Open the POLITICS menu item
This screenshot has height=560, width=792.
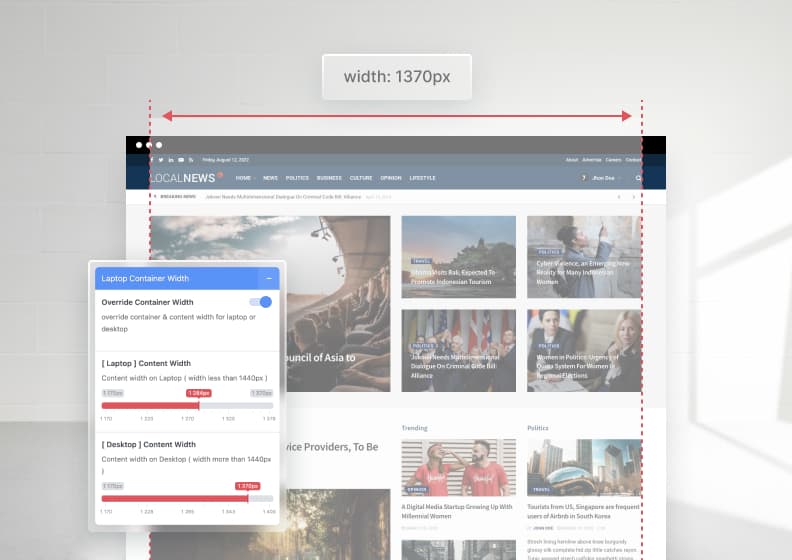tap(297, 178)
